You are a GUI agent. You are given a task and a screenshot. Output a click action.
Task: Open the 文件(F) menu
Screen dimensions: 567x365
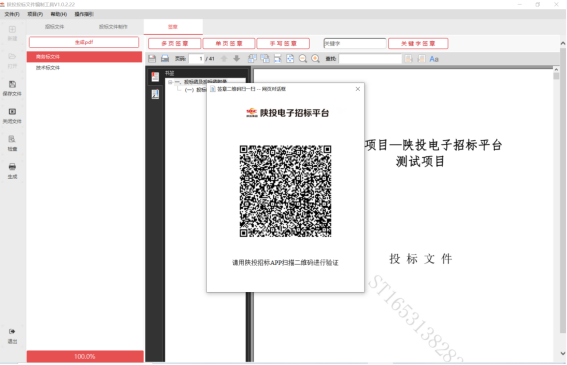pyautogui.click(x=12, y=14)
